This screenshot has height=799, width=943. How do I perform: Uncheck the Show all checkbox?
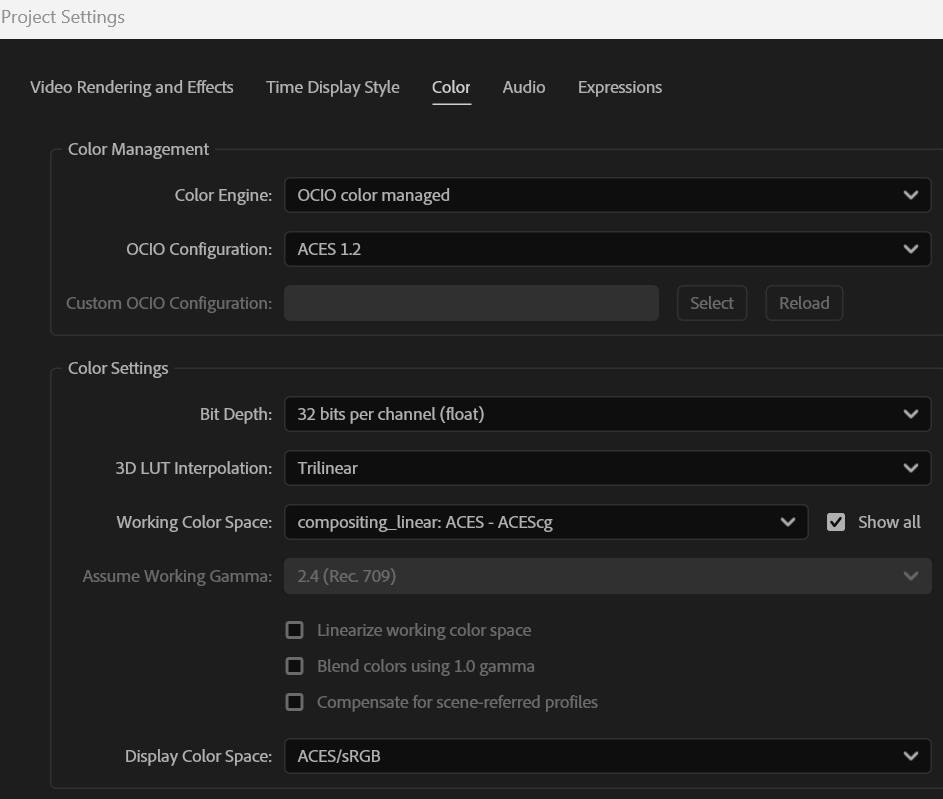(836, 522)
